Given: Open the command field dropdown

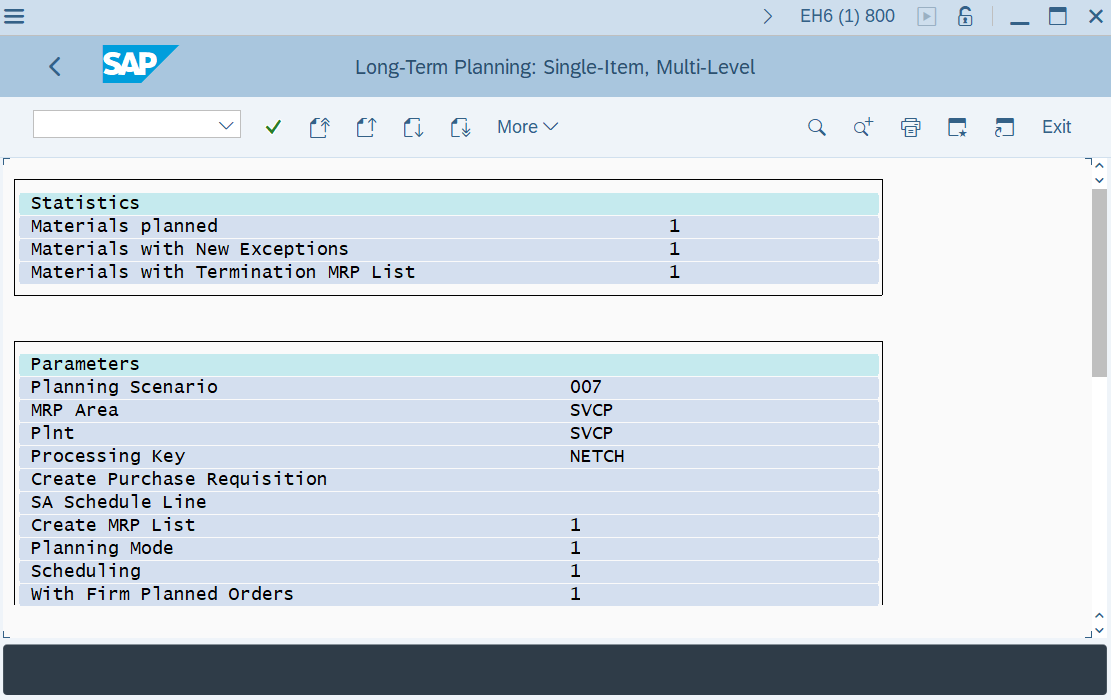Looking at the screenshot, I should click(228, 123).
